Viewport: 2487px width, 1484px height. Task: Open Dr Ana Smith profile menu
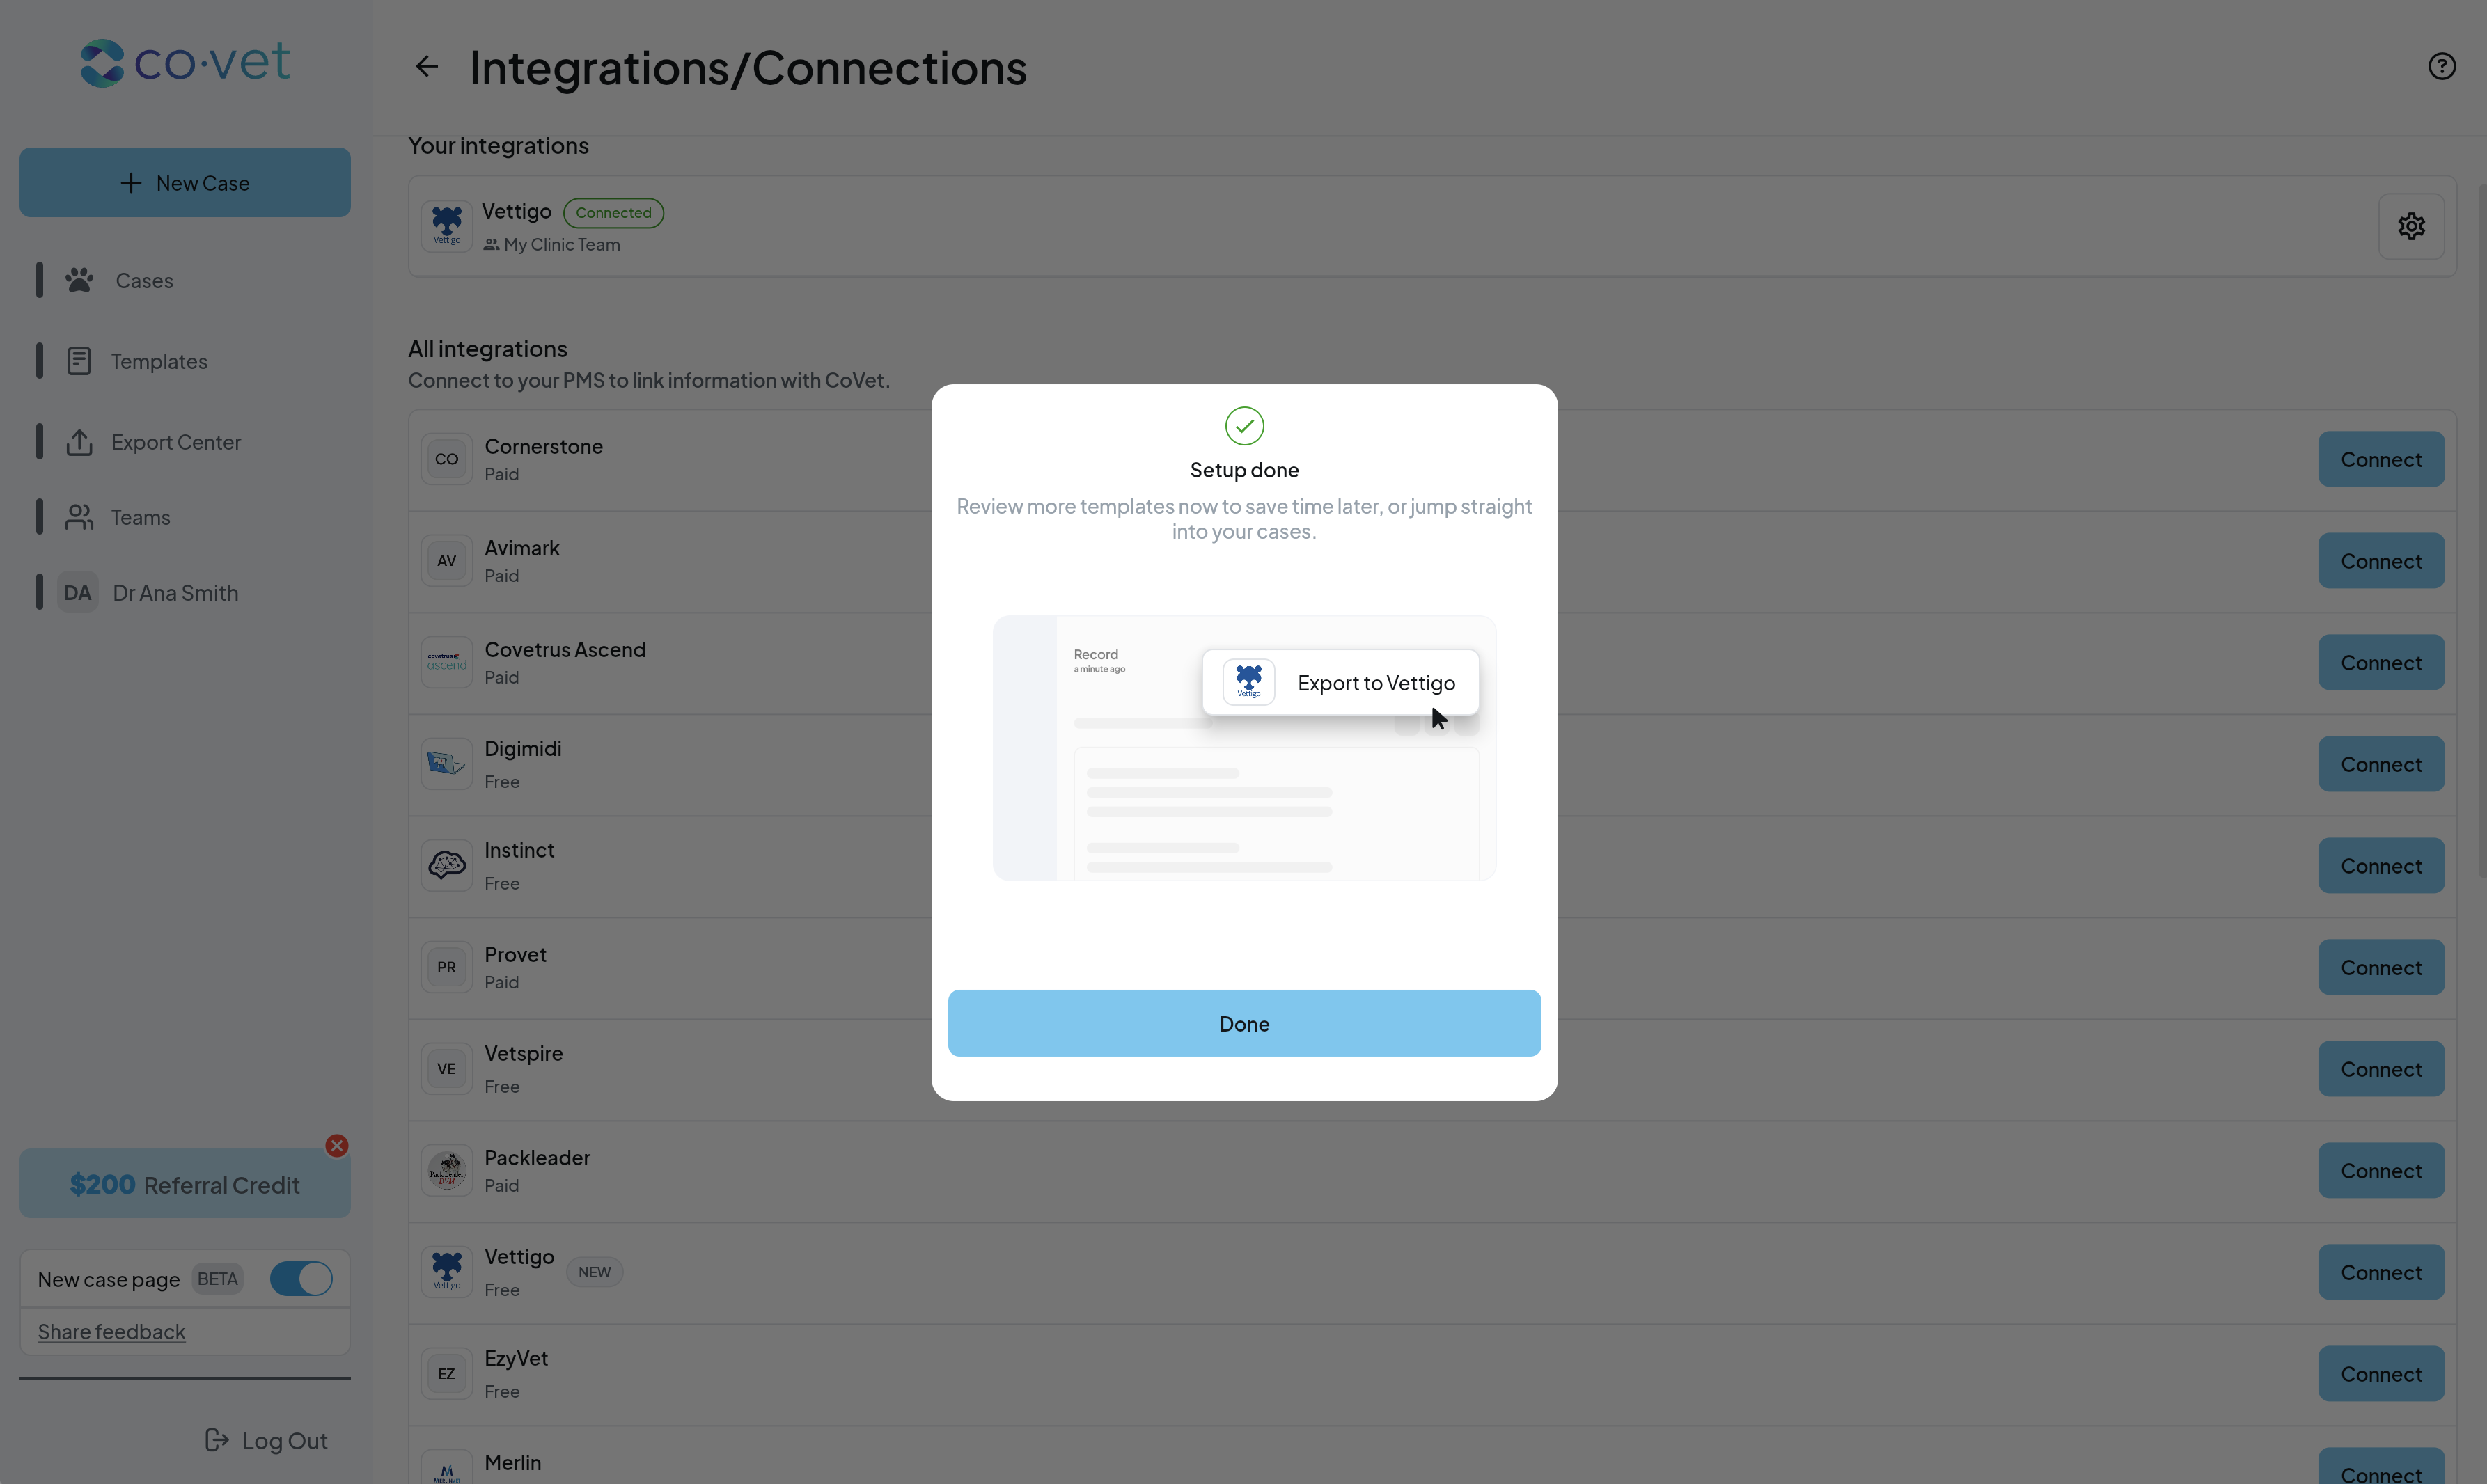[175, 593]
